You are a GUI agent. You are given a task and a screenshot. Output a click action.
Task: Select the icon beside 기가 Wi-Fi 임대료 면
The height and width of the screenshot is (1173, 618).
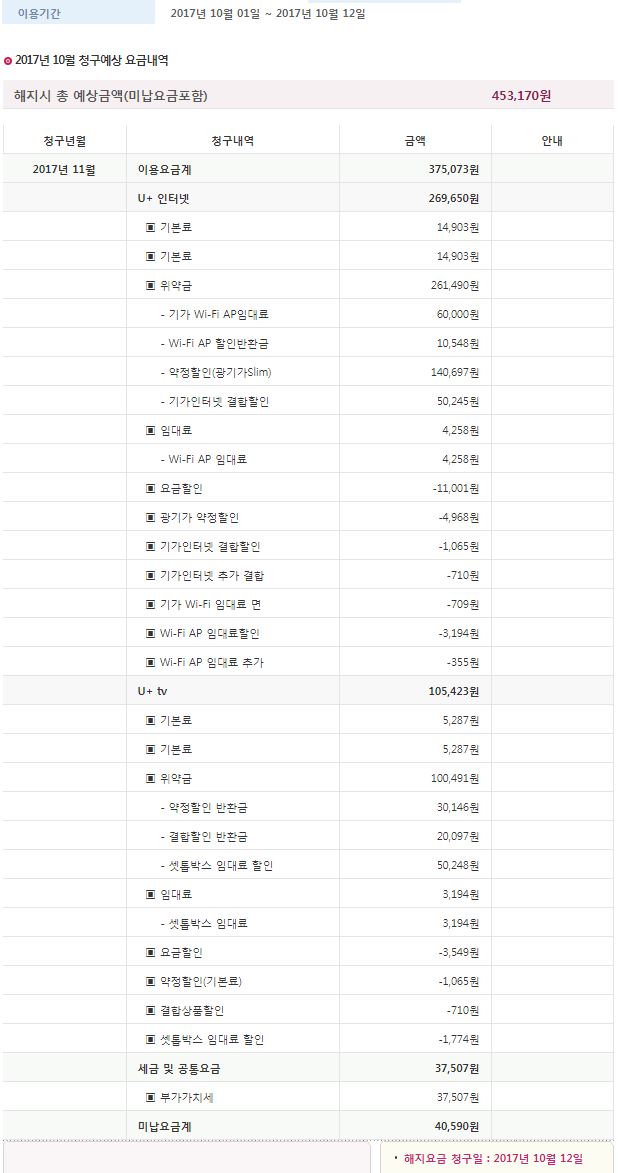[x=151, y=605]
